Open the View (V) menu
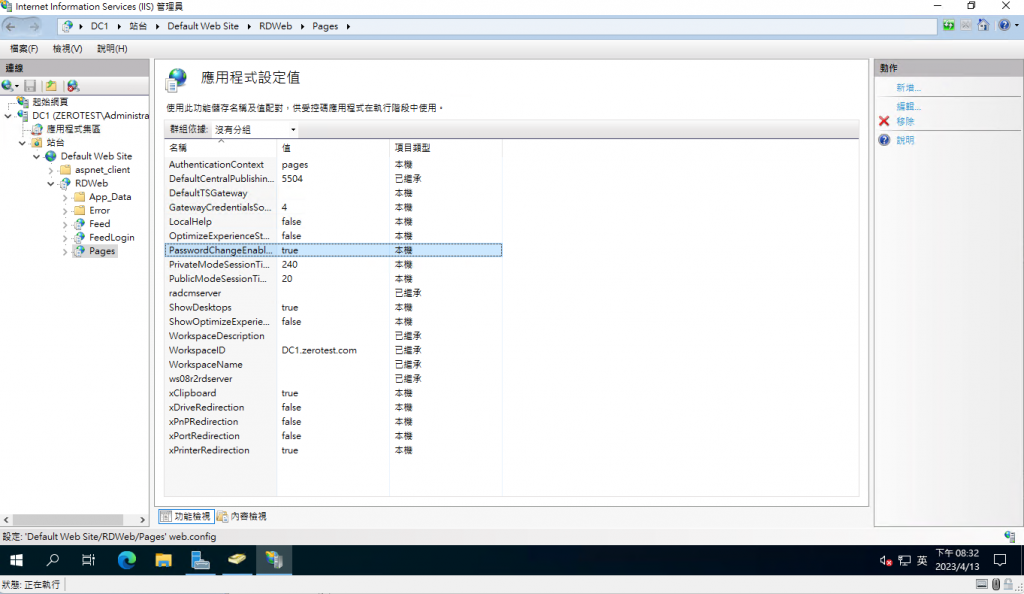This screenshot has width=1024, height=594. point(67,48)
